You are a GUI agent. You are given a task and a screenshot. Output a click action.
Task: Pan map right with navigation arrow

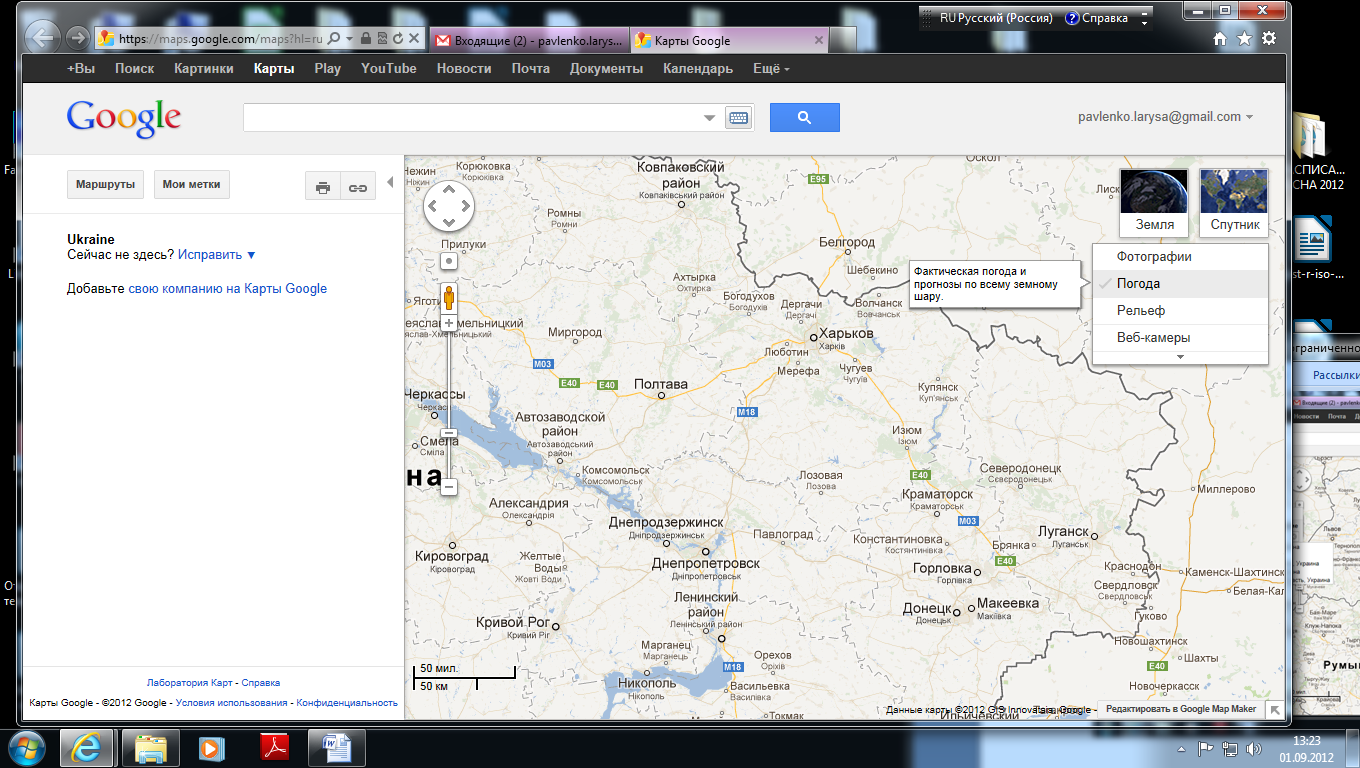466,207
